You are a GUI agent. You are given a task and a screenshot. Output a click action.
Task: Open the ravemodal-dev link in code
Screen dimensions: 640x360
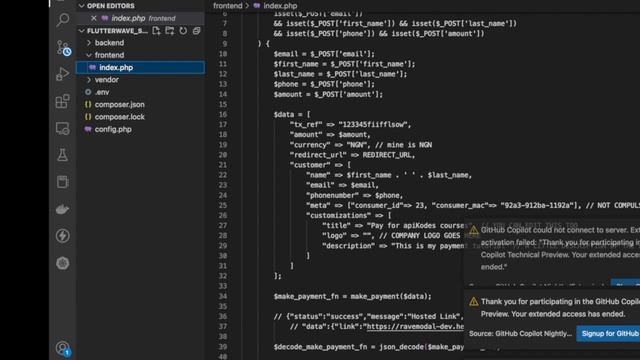point(415,327)
